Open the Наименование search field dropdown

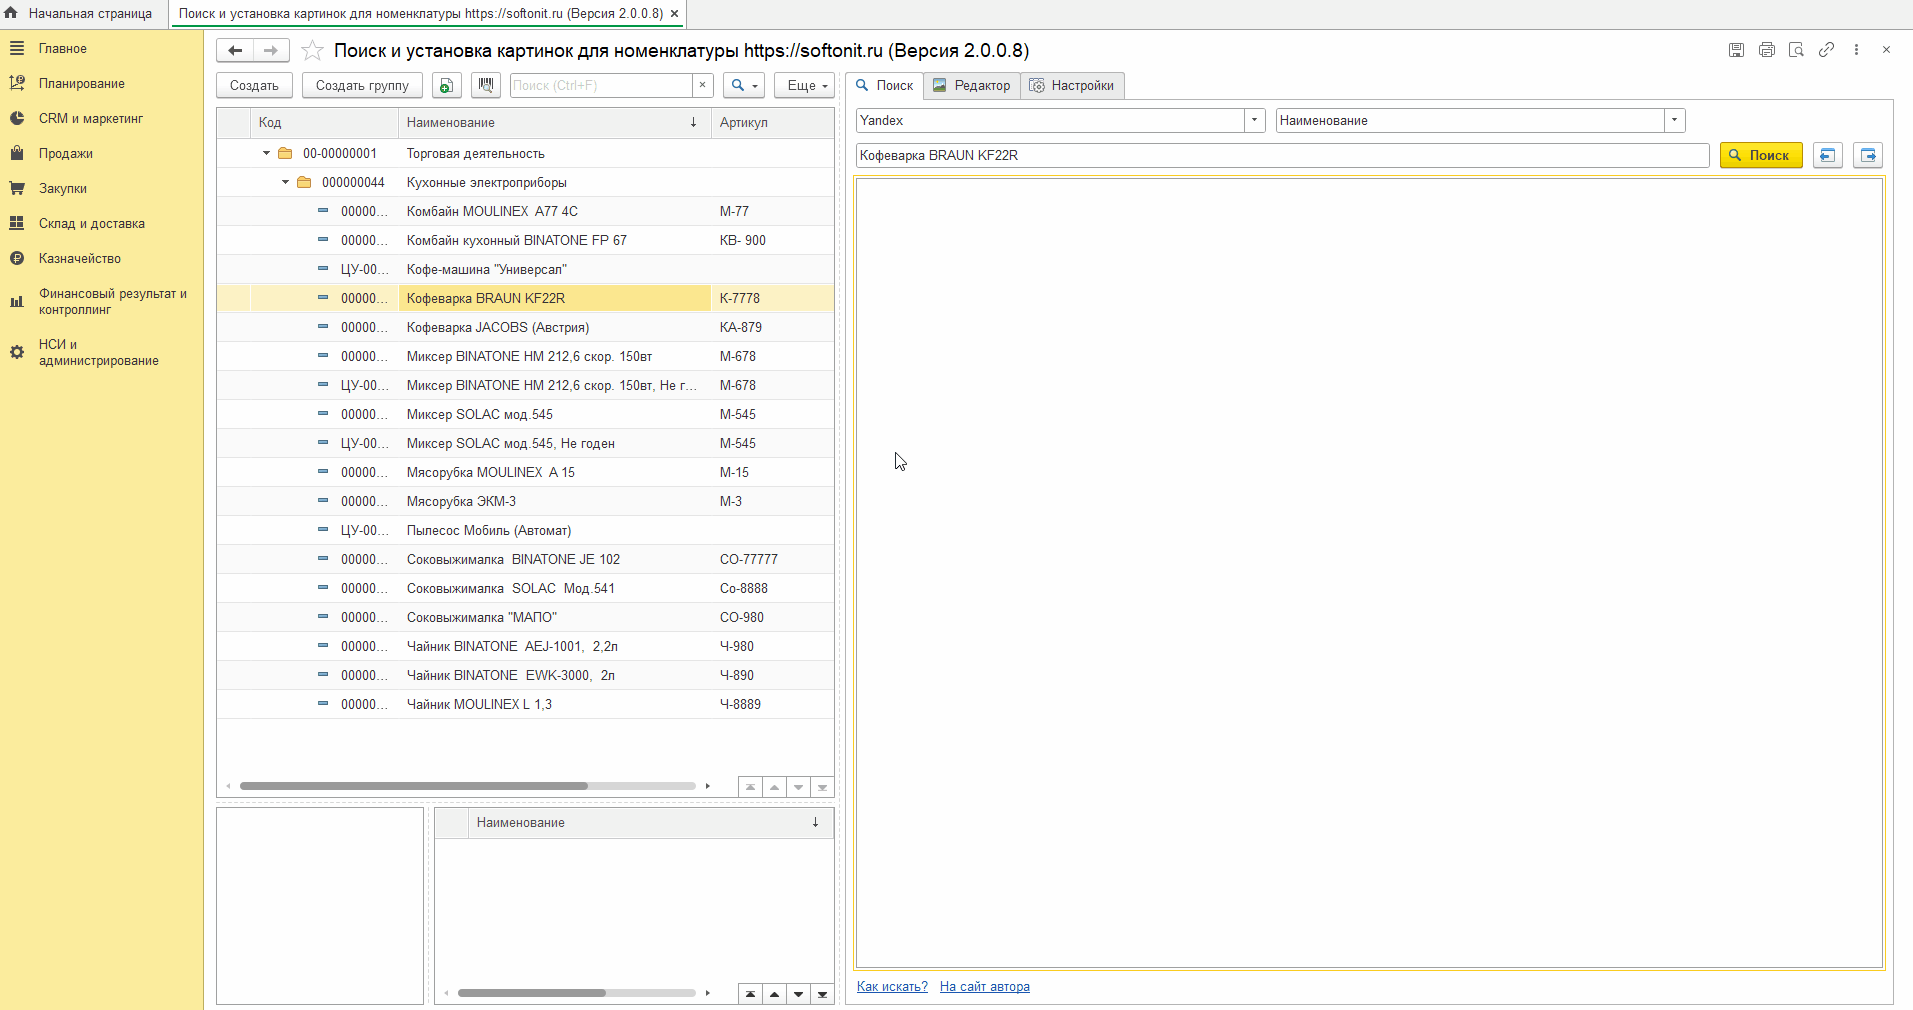pos(1674,121)
